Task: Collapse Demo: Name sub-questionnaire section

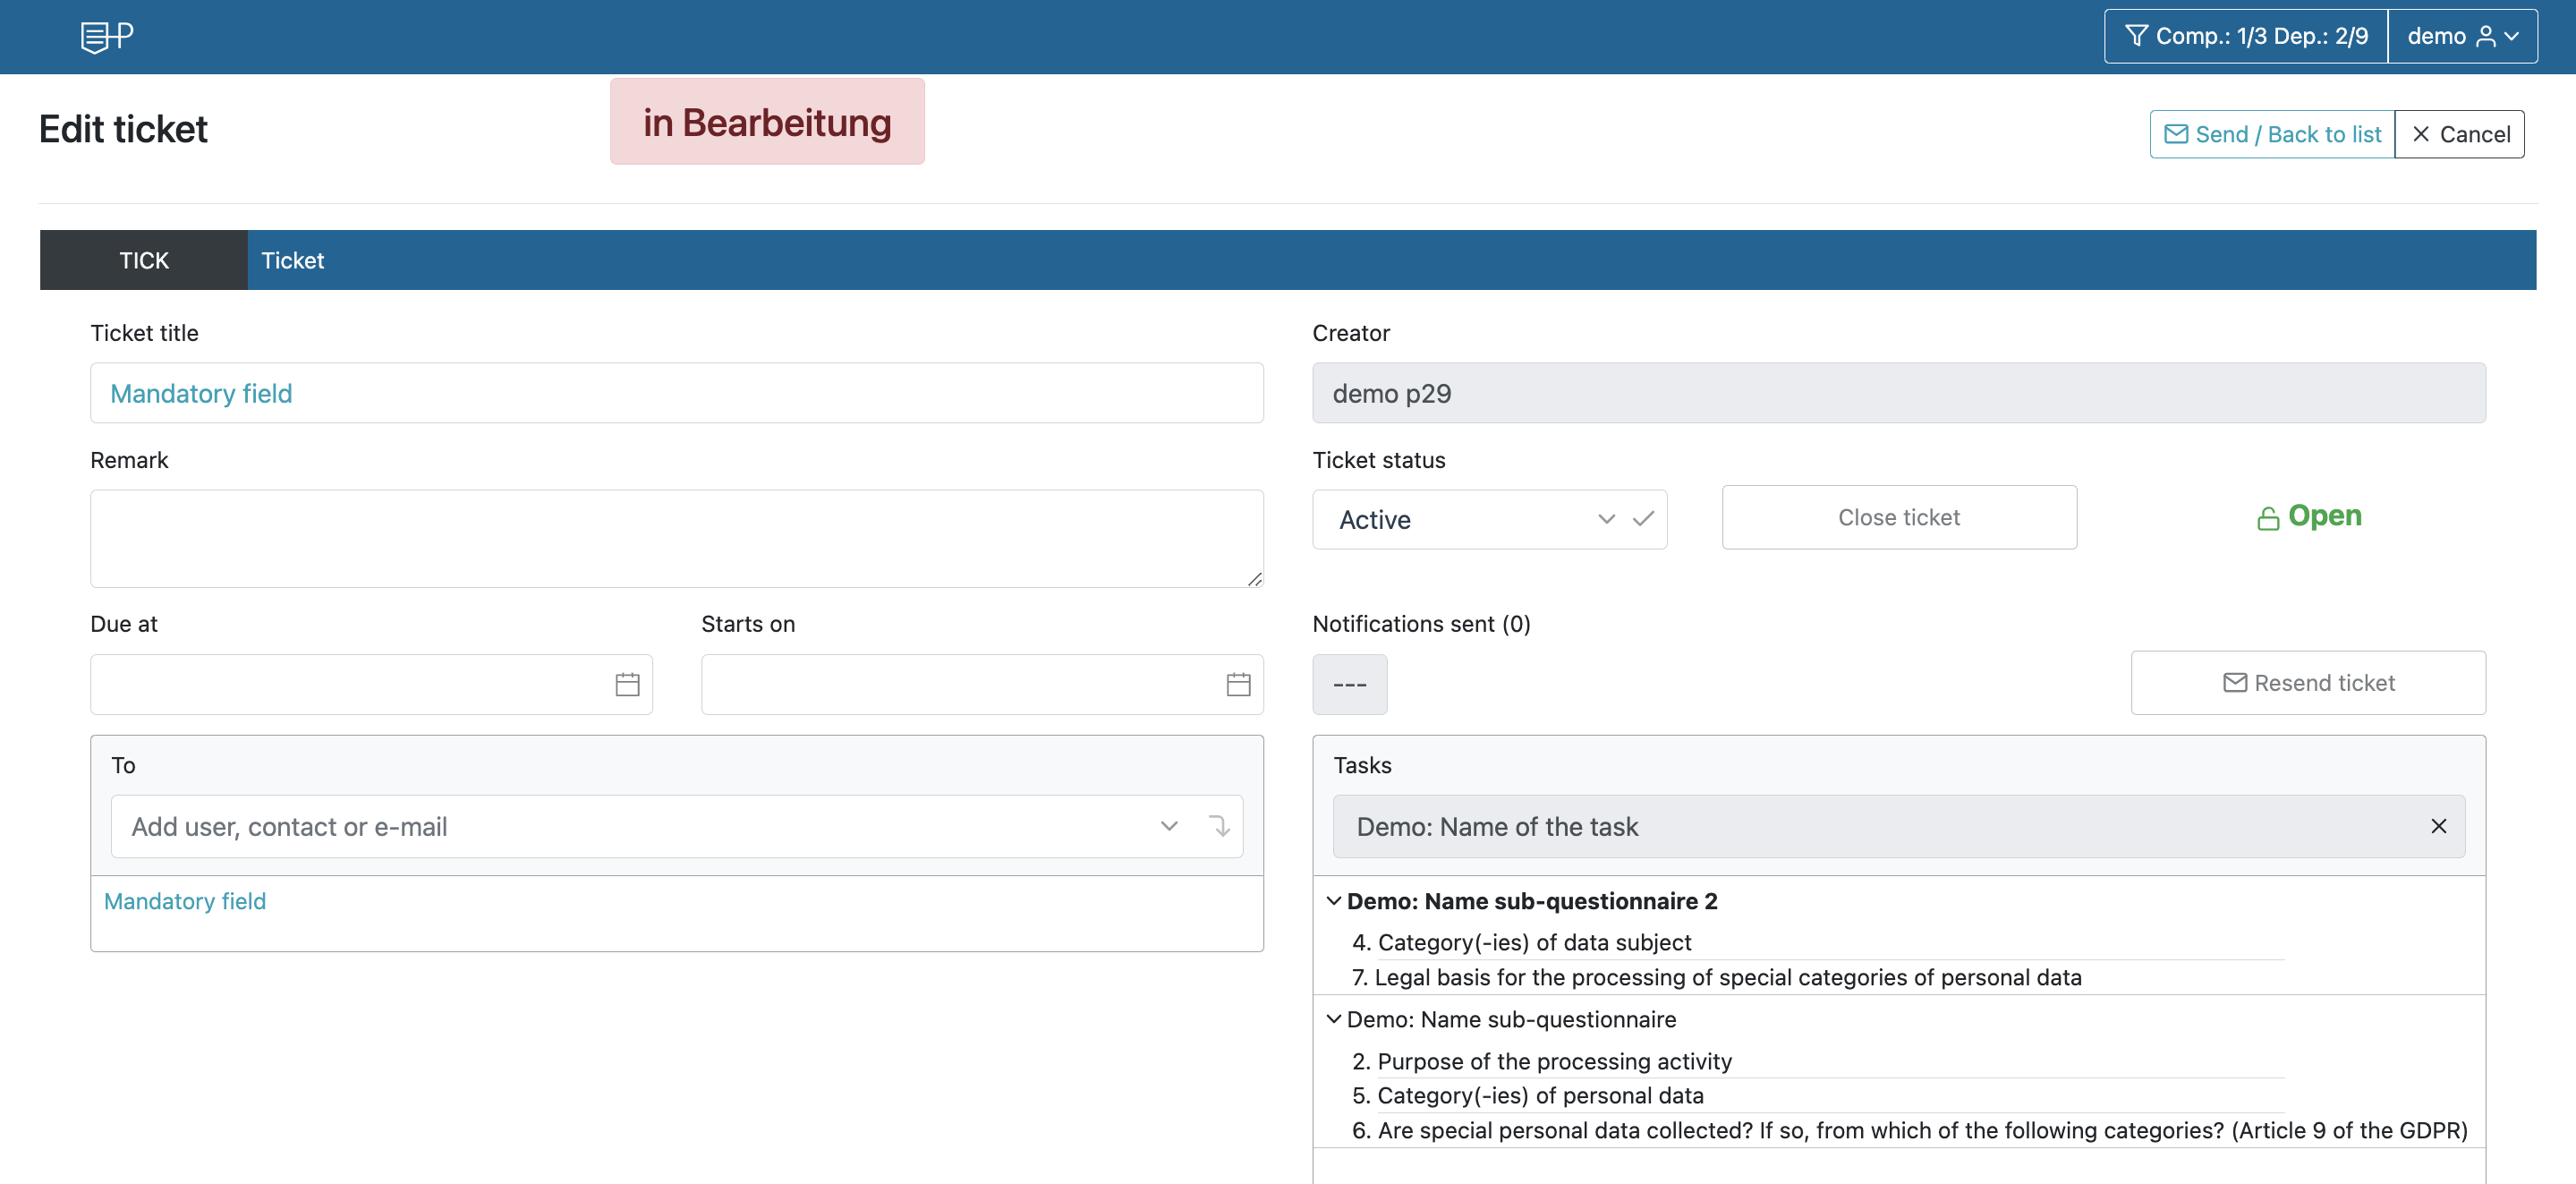Action: pos(1333,1019)
